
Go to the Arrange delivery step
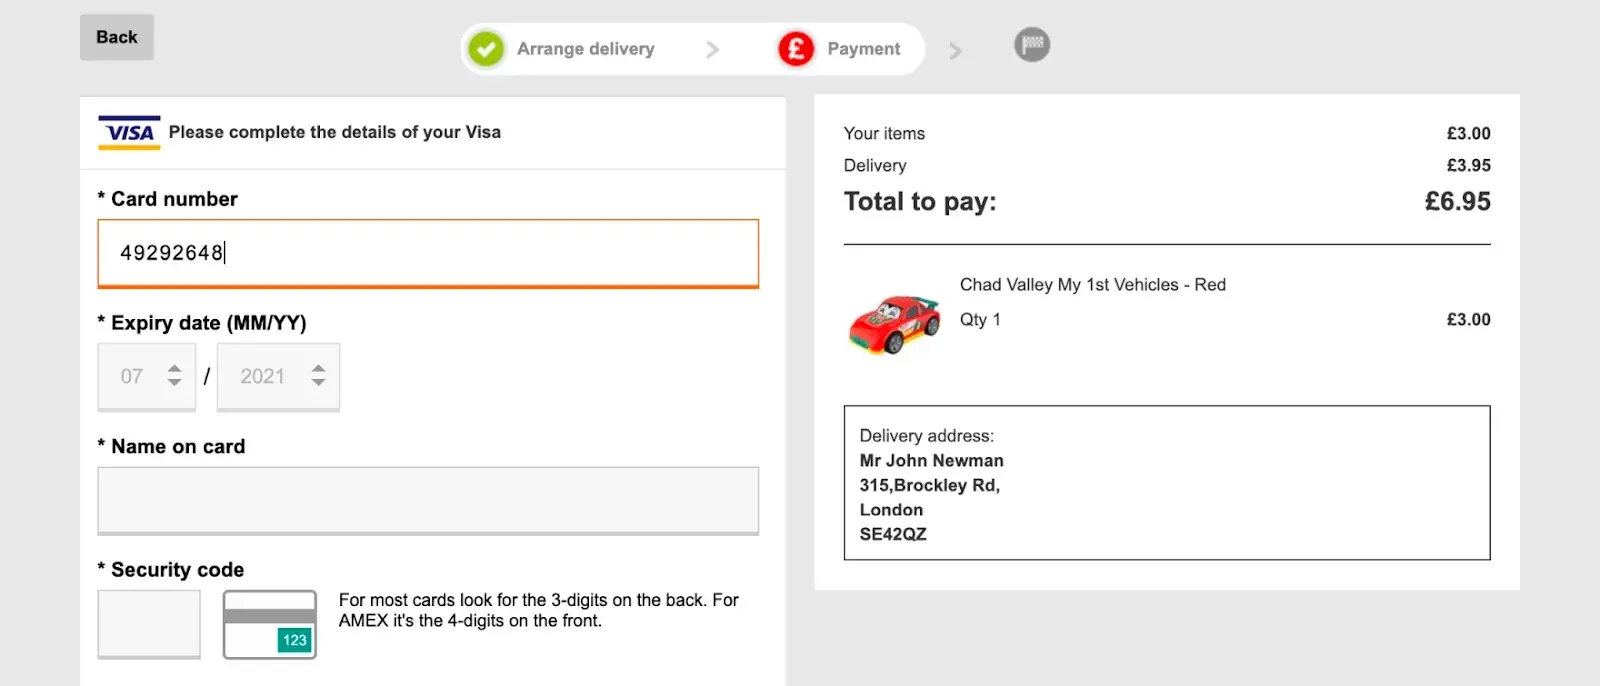pyautogui.click(x=585, y=49)
